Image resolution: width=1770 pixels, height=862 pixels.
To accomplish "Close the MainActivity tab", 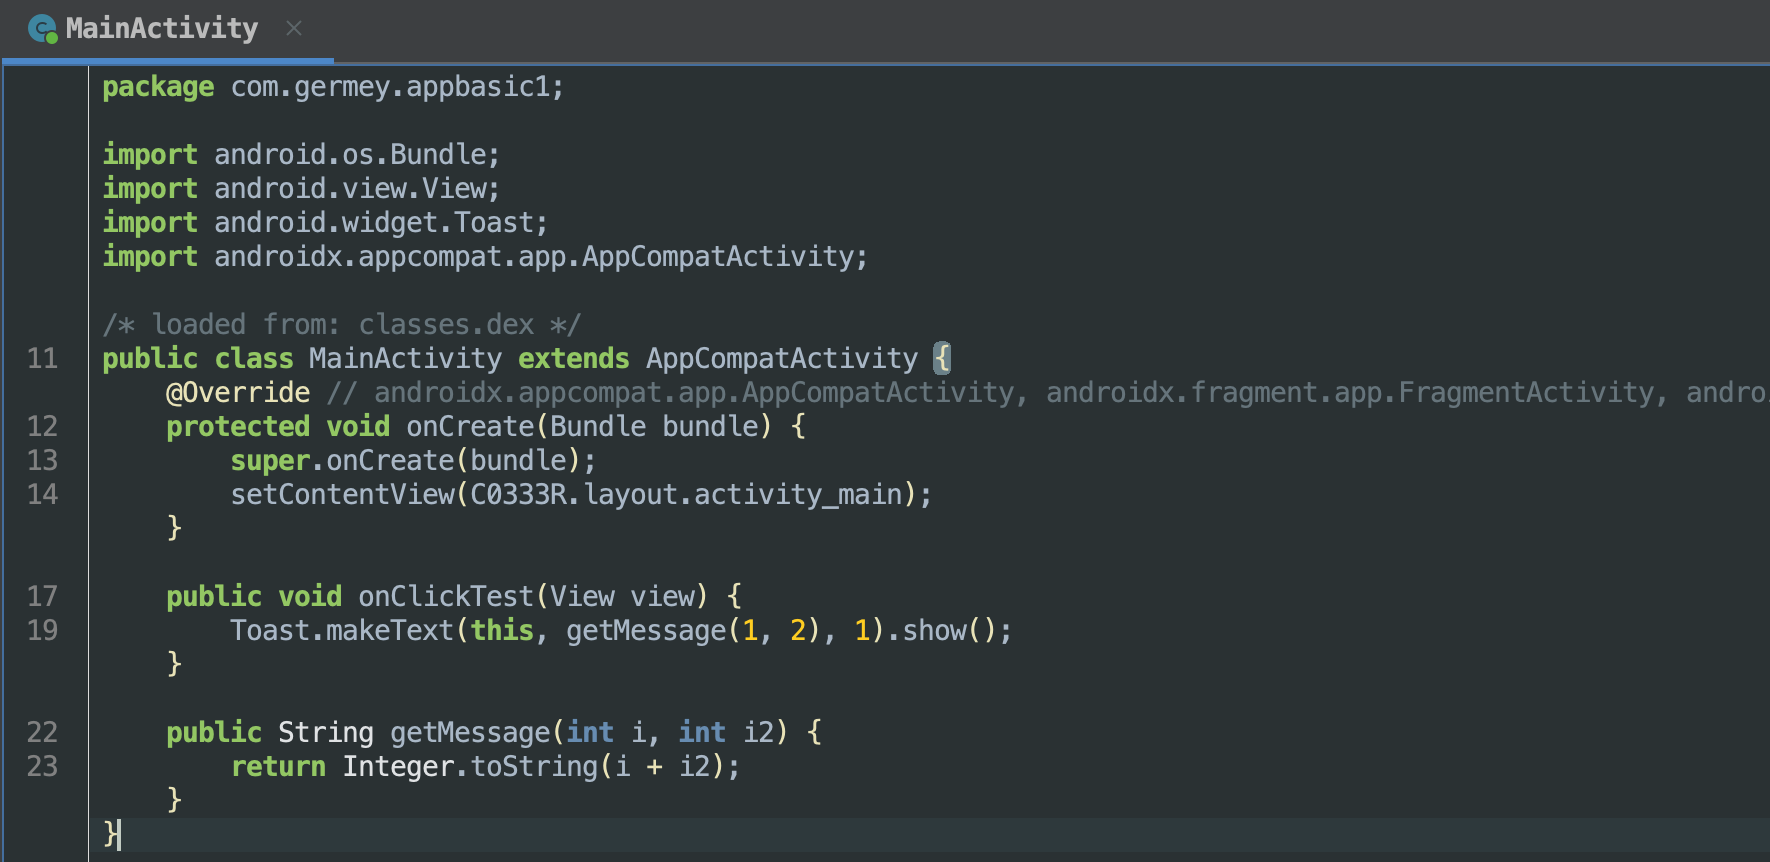I will (x=294, y=29).
